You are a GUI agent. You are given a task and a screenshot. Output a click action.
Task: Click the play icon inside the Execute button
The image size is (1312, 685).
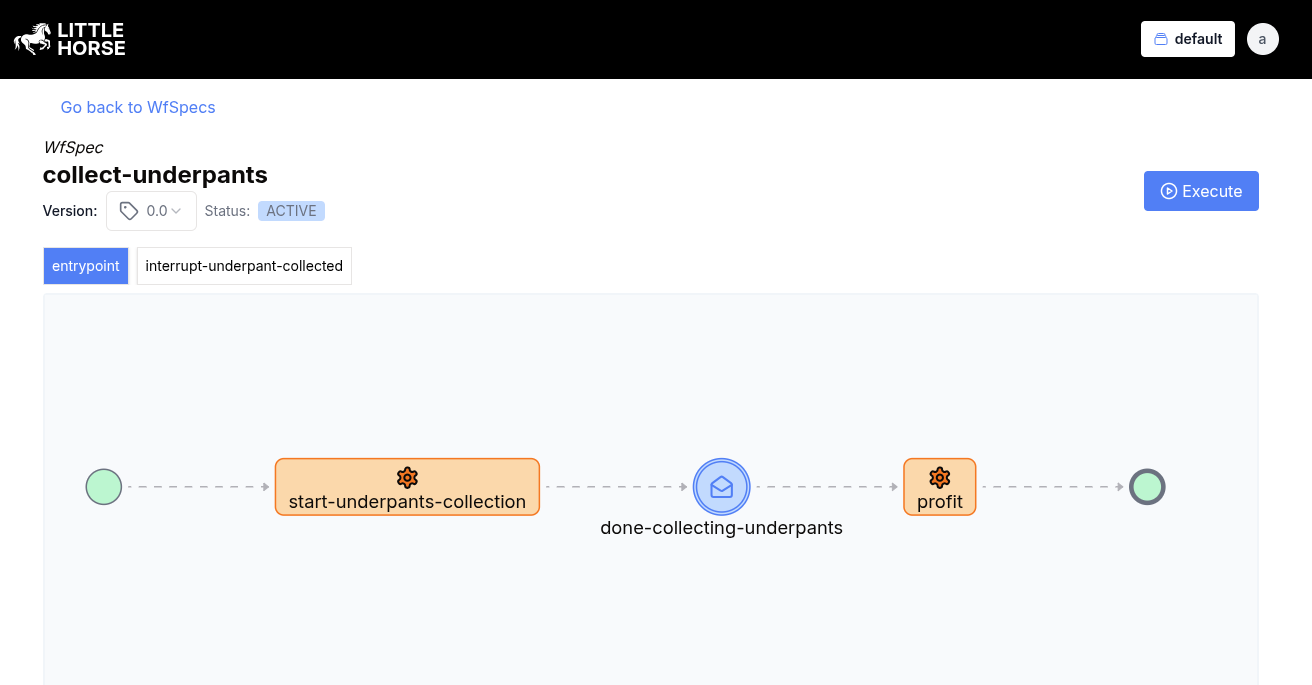click(x=1170, y=190)
